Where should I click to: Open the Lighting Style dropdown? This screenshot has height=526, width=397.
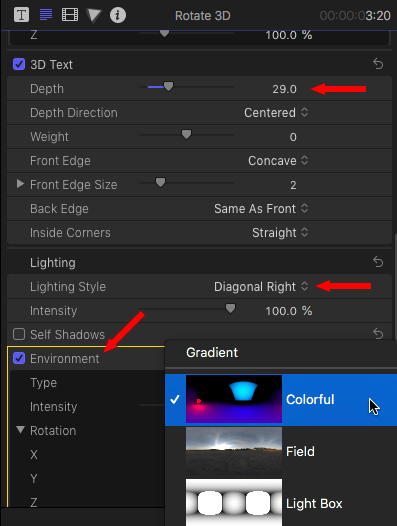coord(261,287)
